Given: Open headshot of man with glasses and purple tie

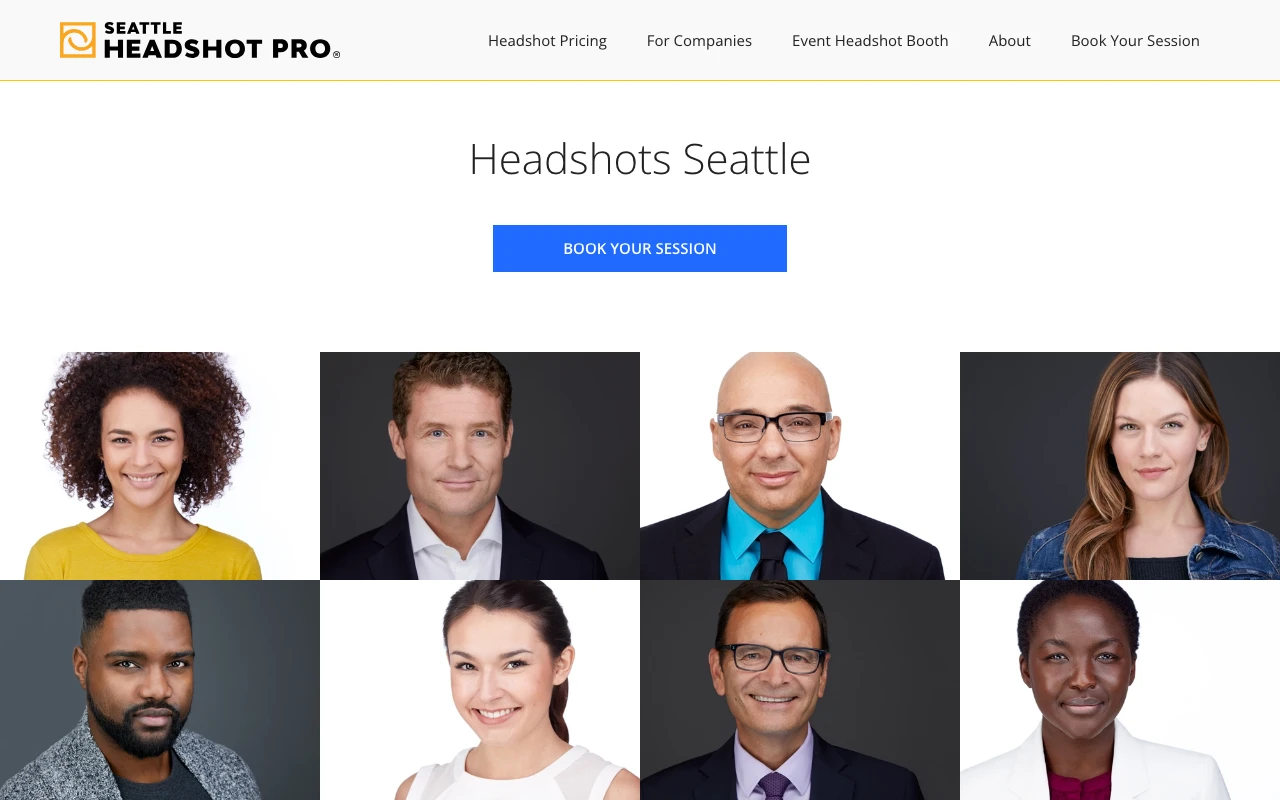Looking at the screenshot, I should pyautogui.click(x=800, y=690).
